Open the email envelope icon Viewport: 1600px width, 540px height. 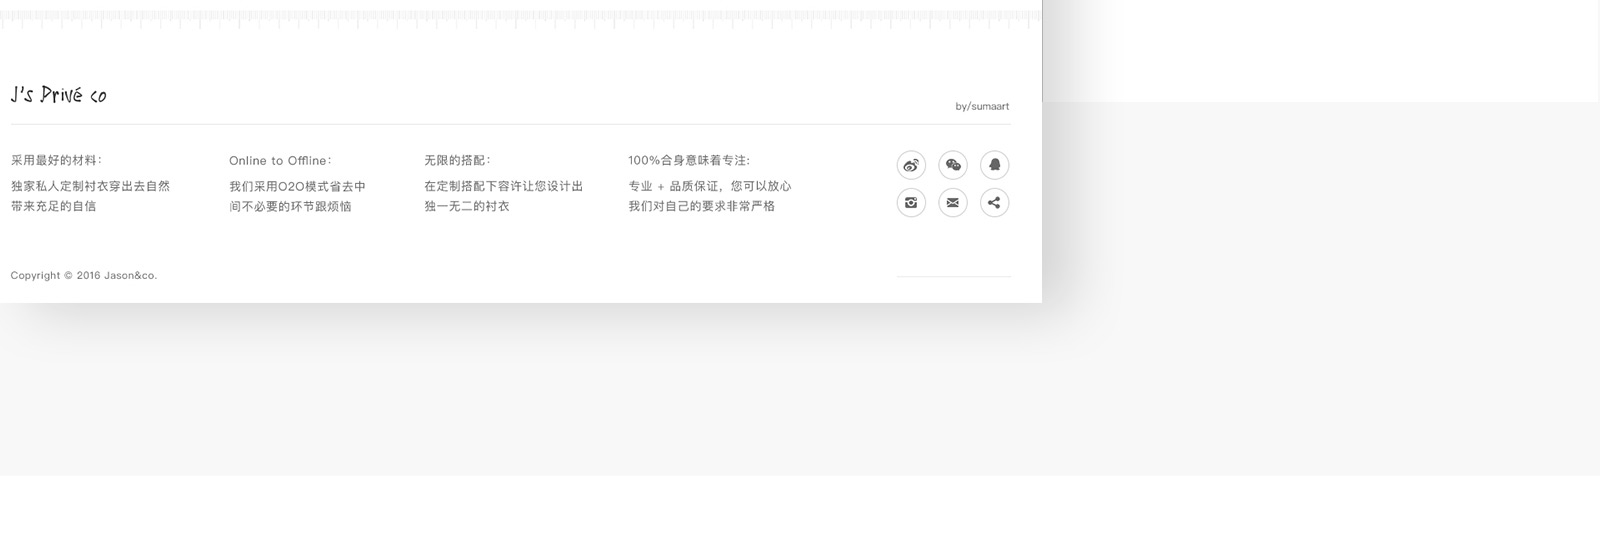pos(953,203)
